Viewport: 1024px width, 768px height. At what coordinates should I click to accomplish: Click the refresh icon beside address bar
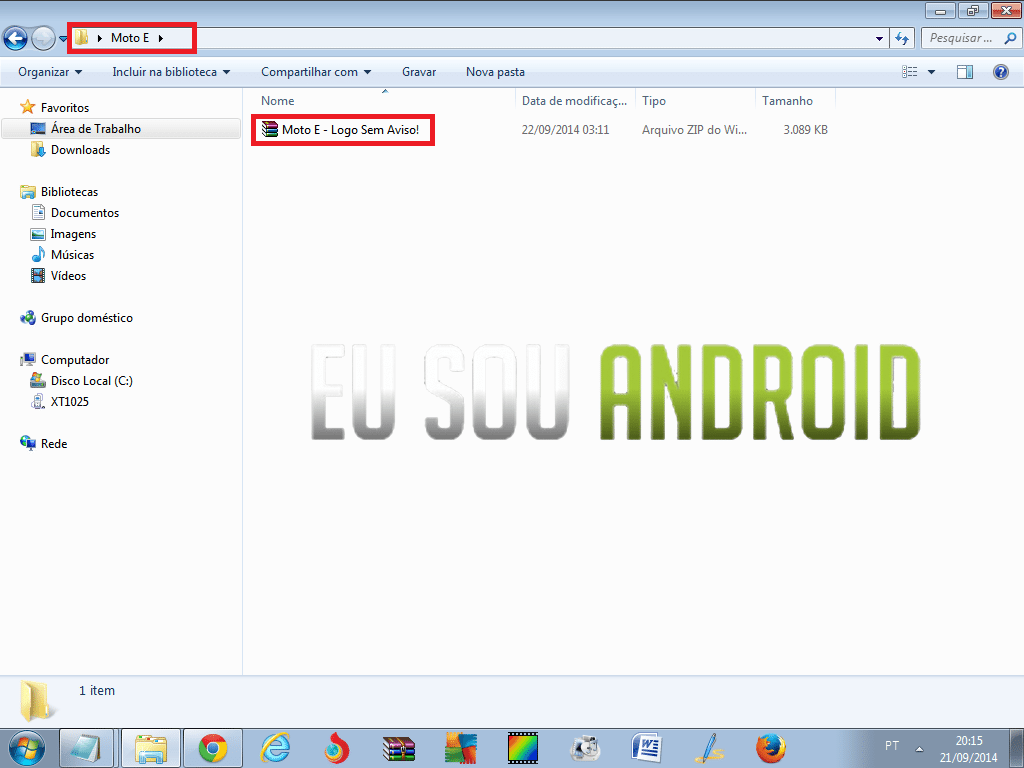coord(902,38)
